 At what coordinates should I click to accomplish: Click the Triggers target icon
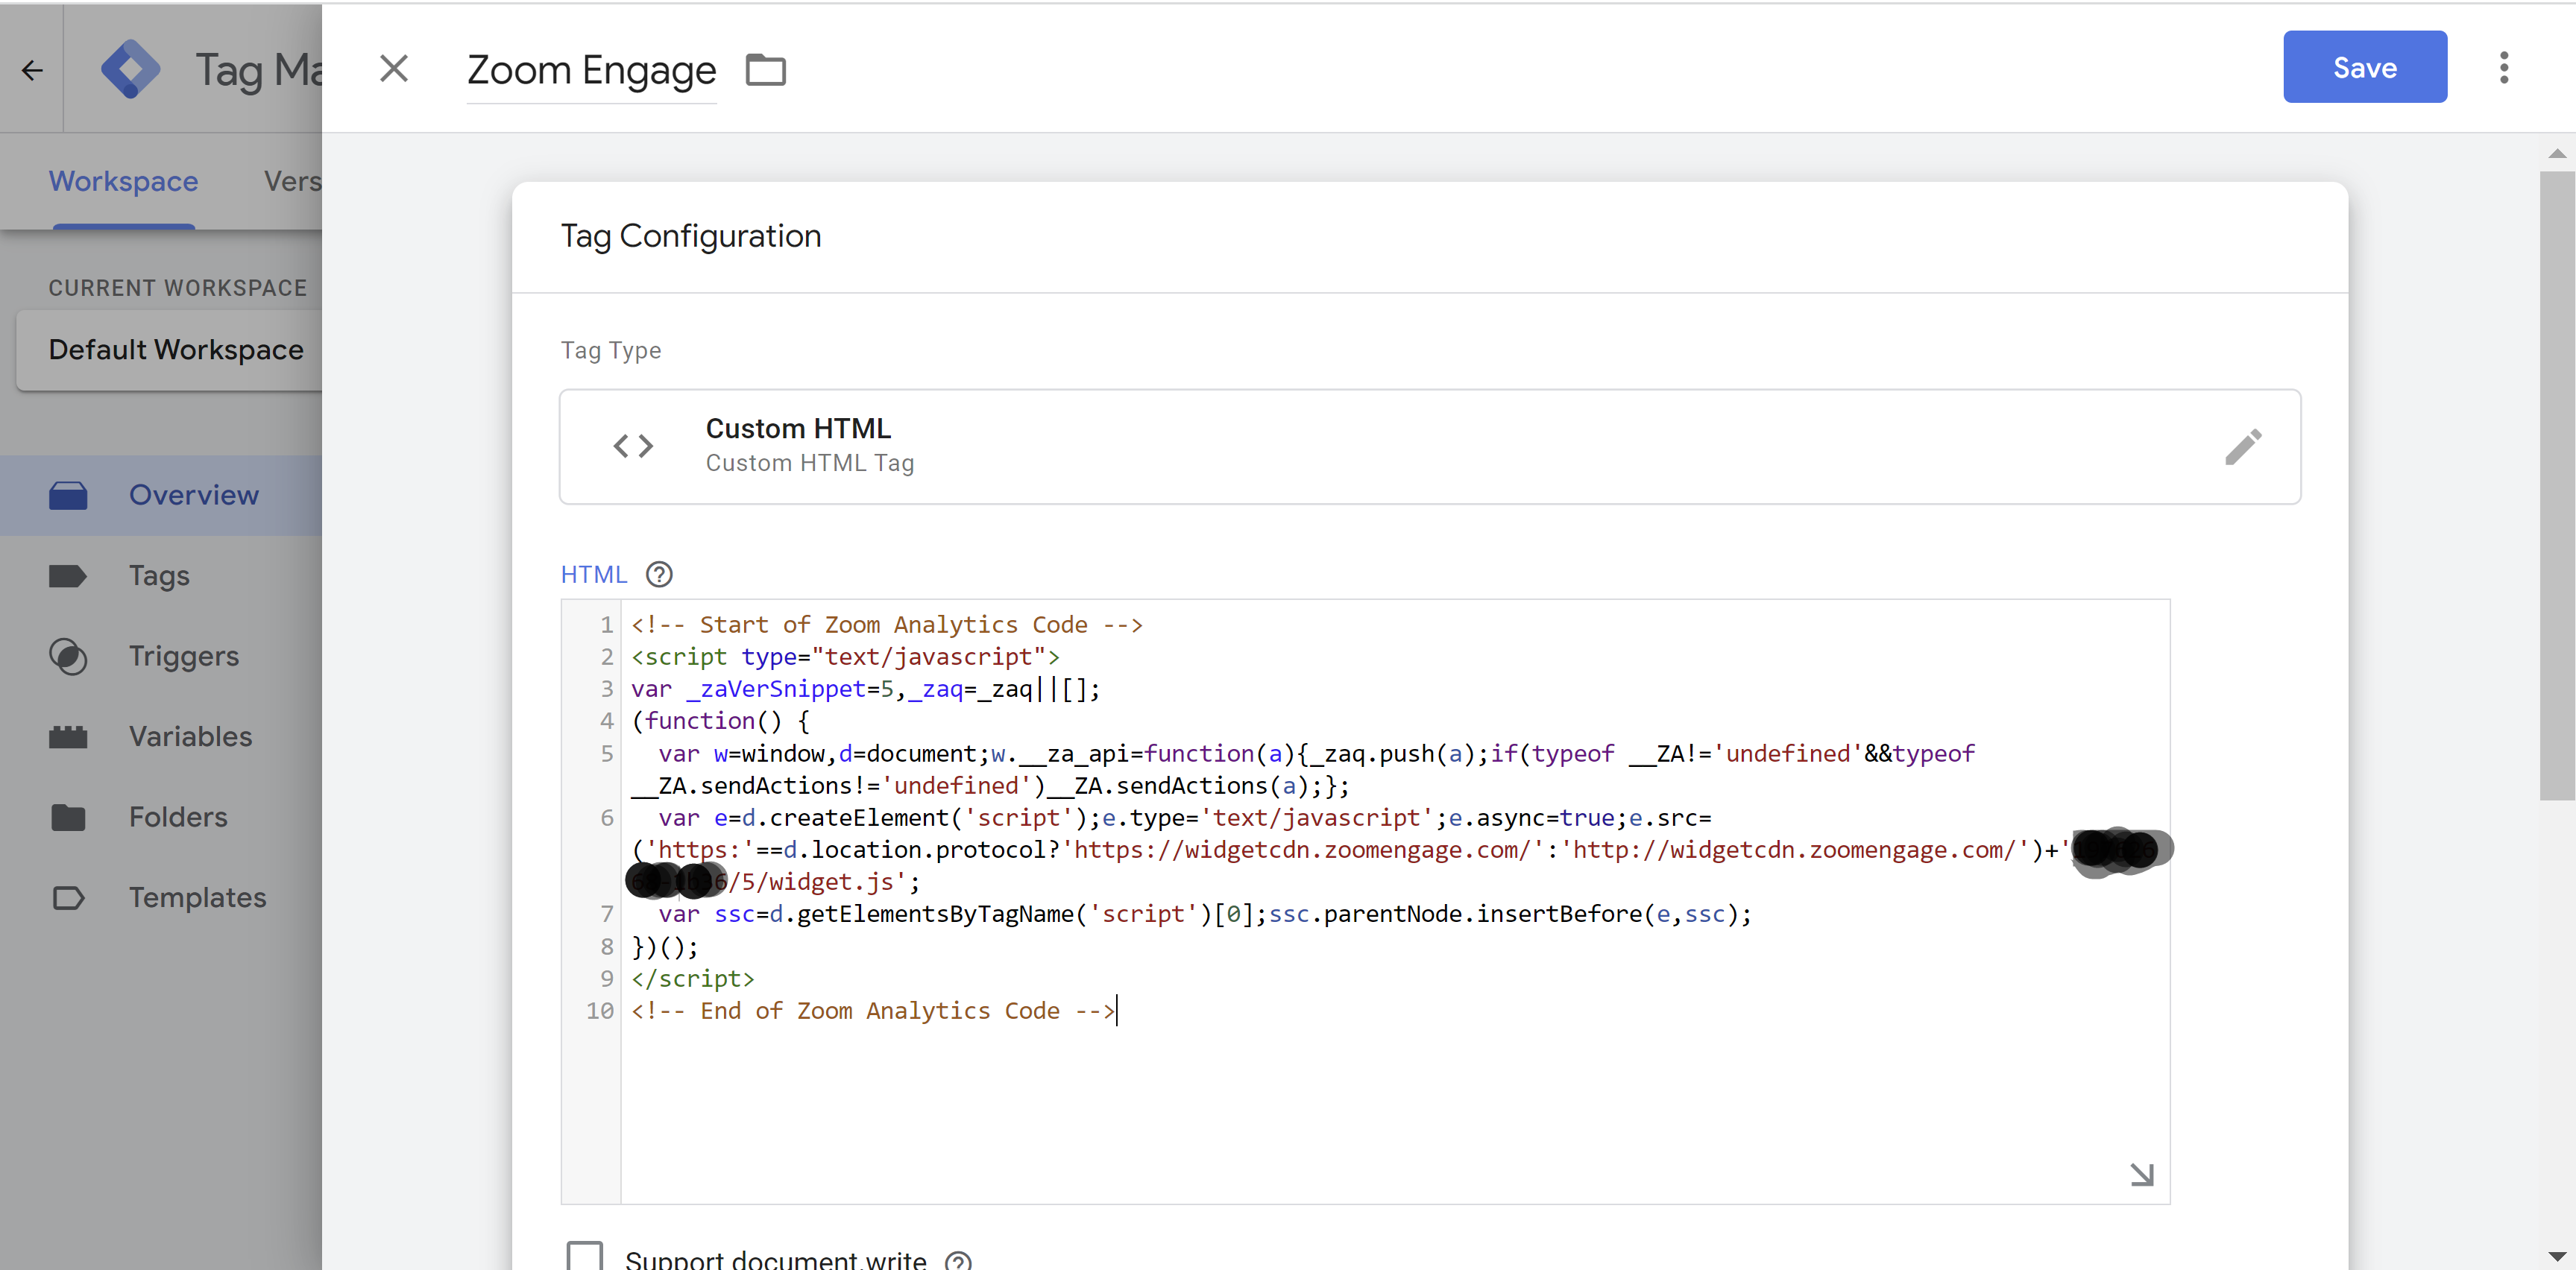[x=68, y=656]
